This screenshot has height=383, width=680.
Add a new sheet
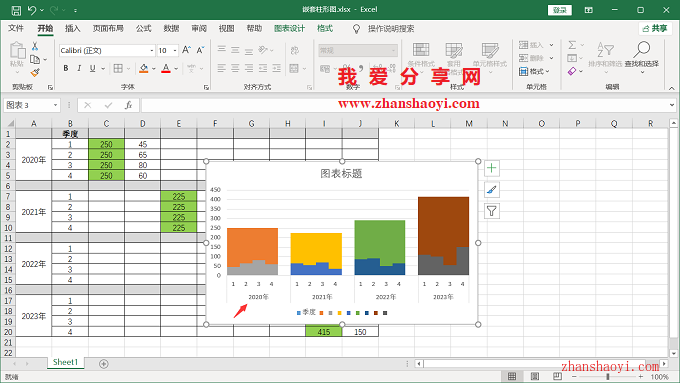point(104,363)
